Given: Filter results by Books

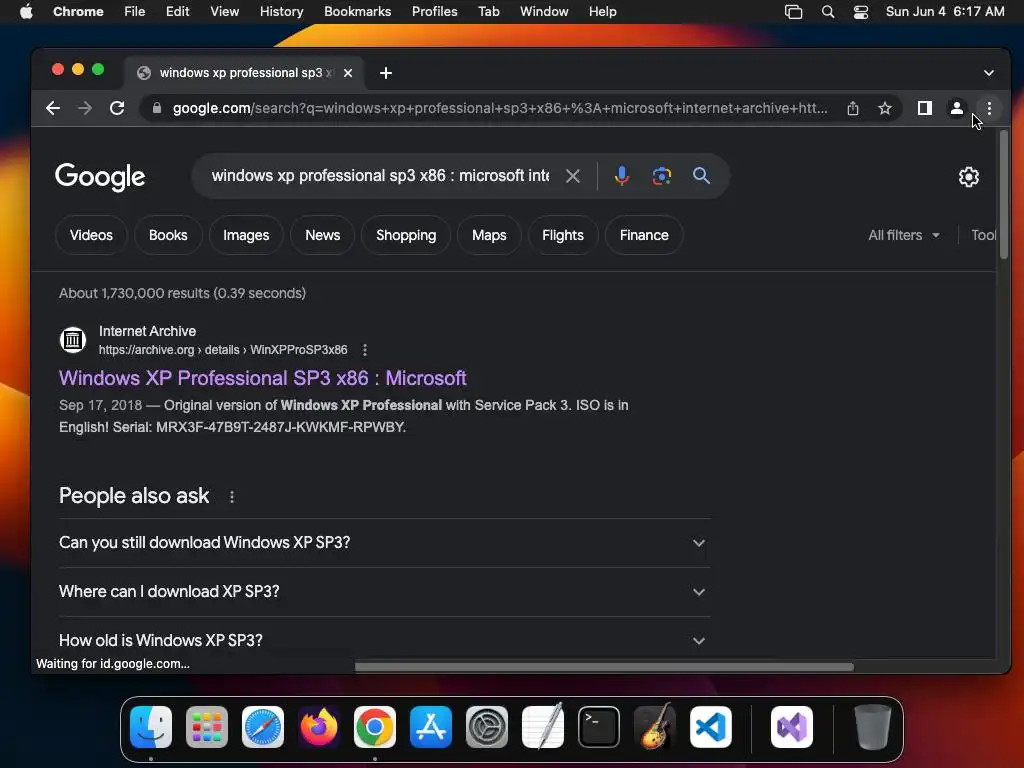Looking at the screenshot, I should coord(168,235).
